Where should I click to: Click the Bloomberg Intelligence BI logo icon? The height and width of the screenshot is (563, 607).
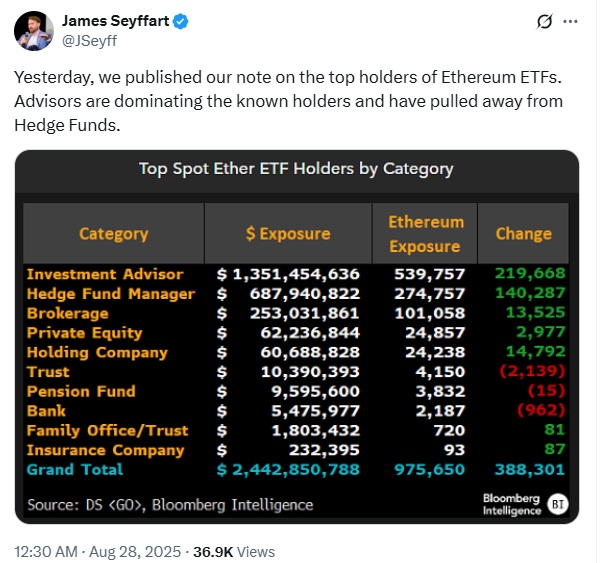click(557, 504)
